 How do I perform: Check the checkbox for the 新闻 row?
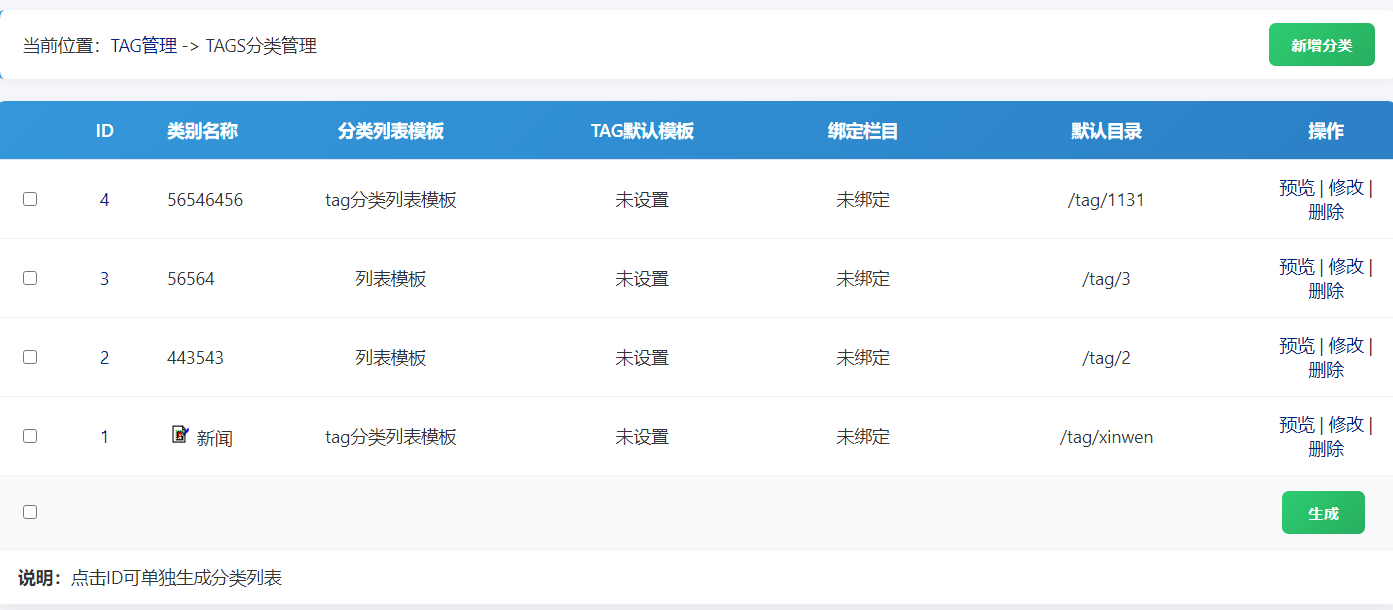tap(29, 436)
